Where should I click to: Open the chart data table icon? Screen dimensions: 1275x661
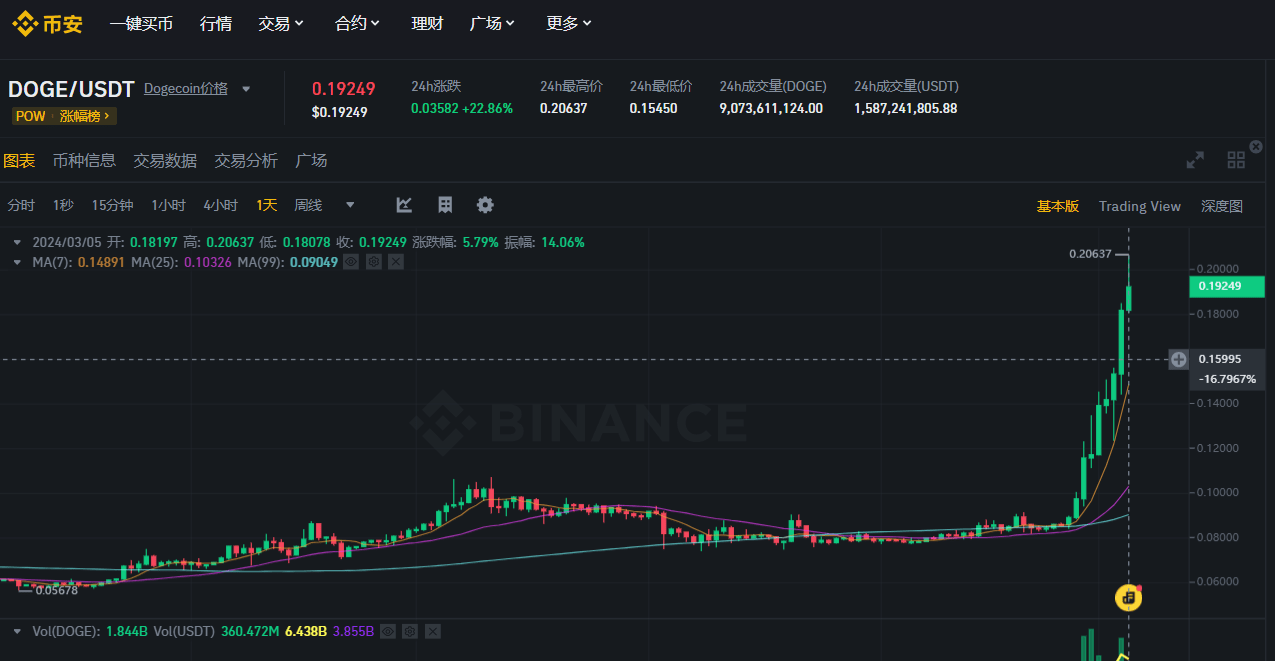pyautogui.click(x=445, y=205)
